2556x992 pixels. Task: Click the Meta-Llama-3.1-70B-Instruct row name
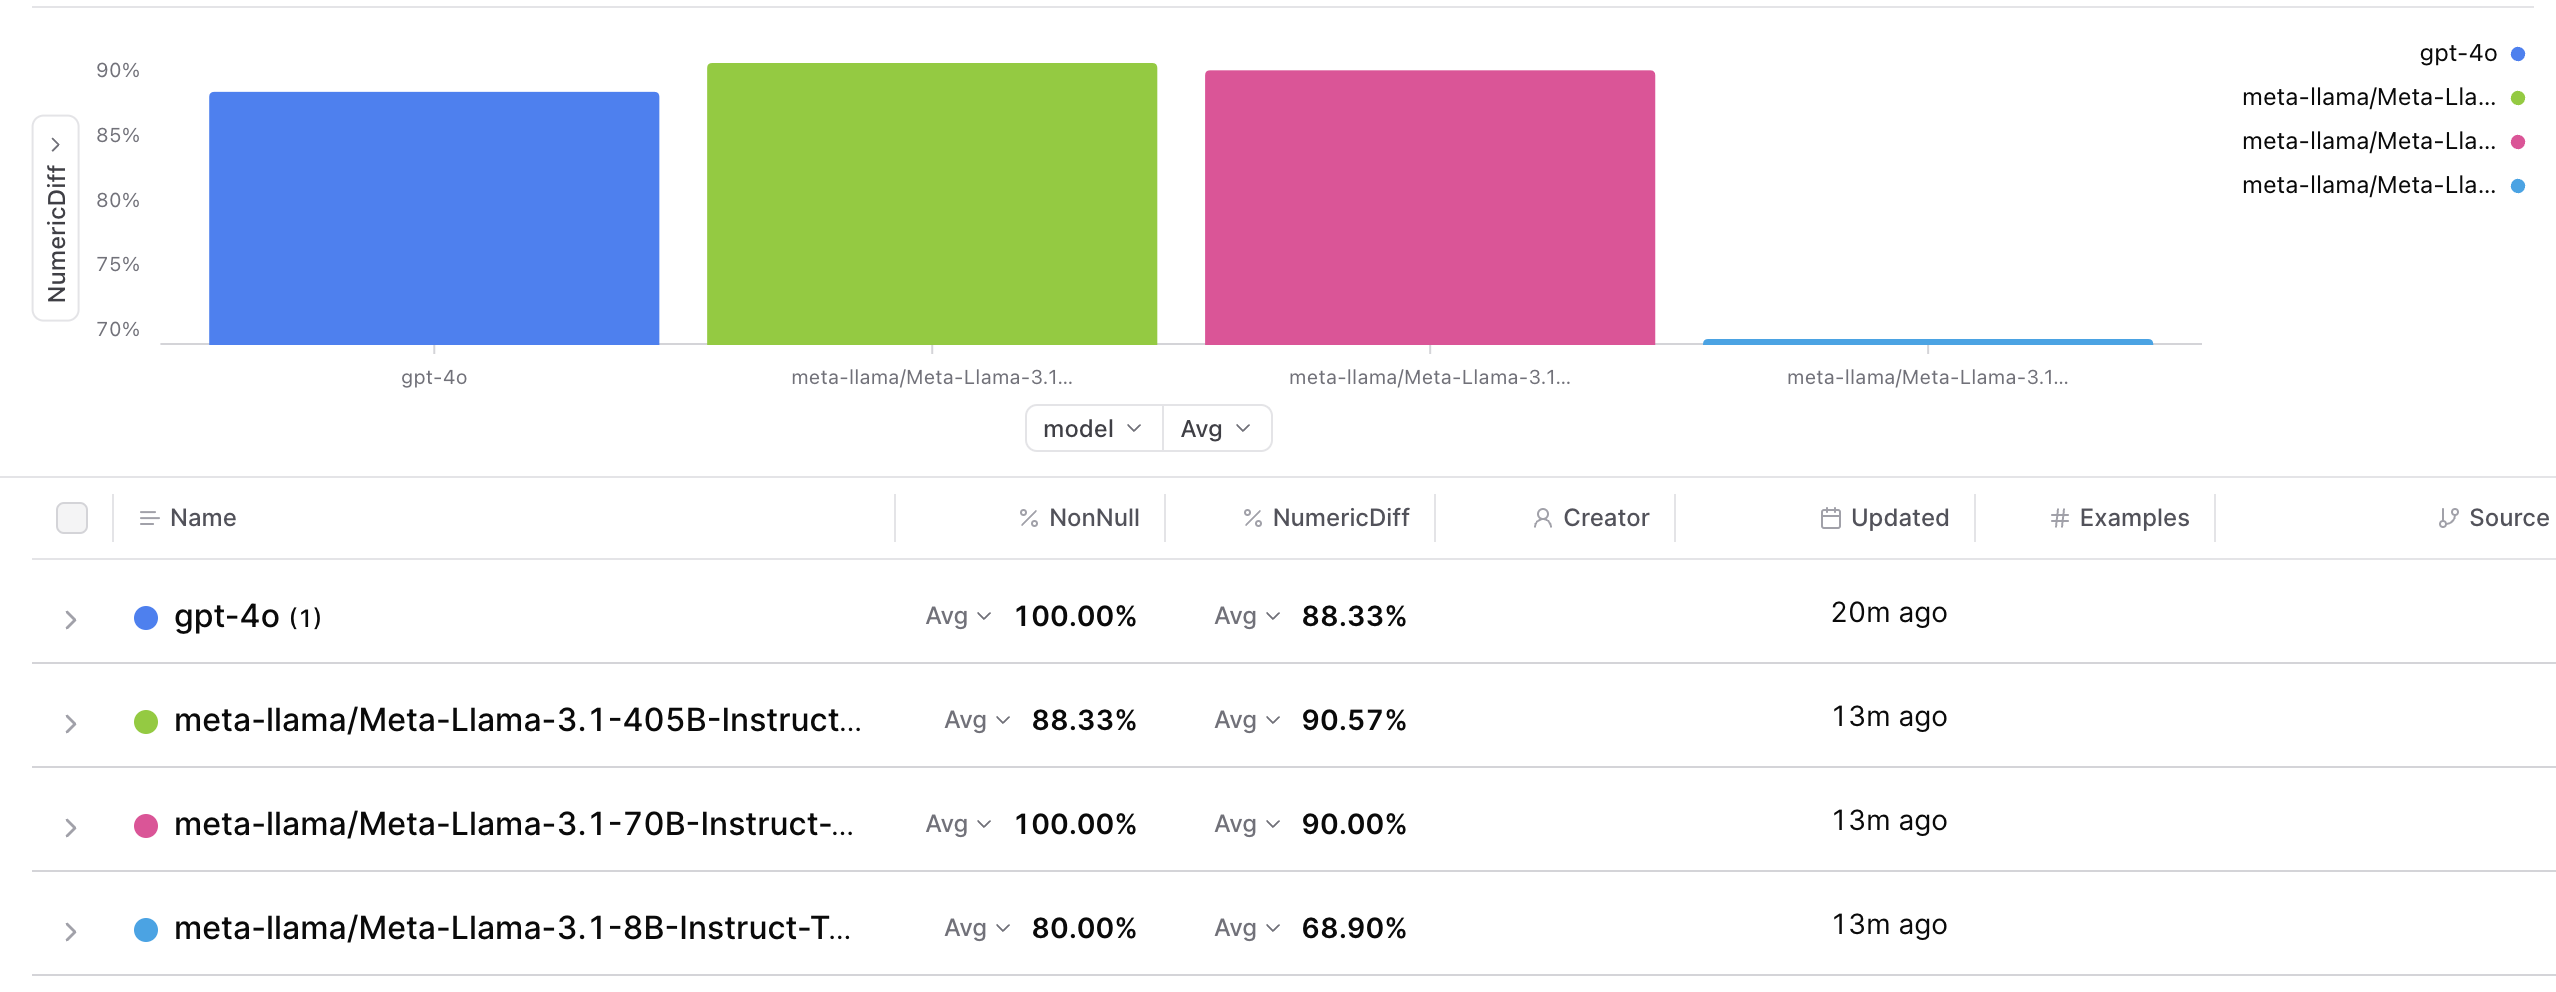[x=513, y=824]
